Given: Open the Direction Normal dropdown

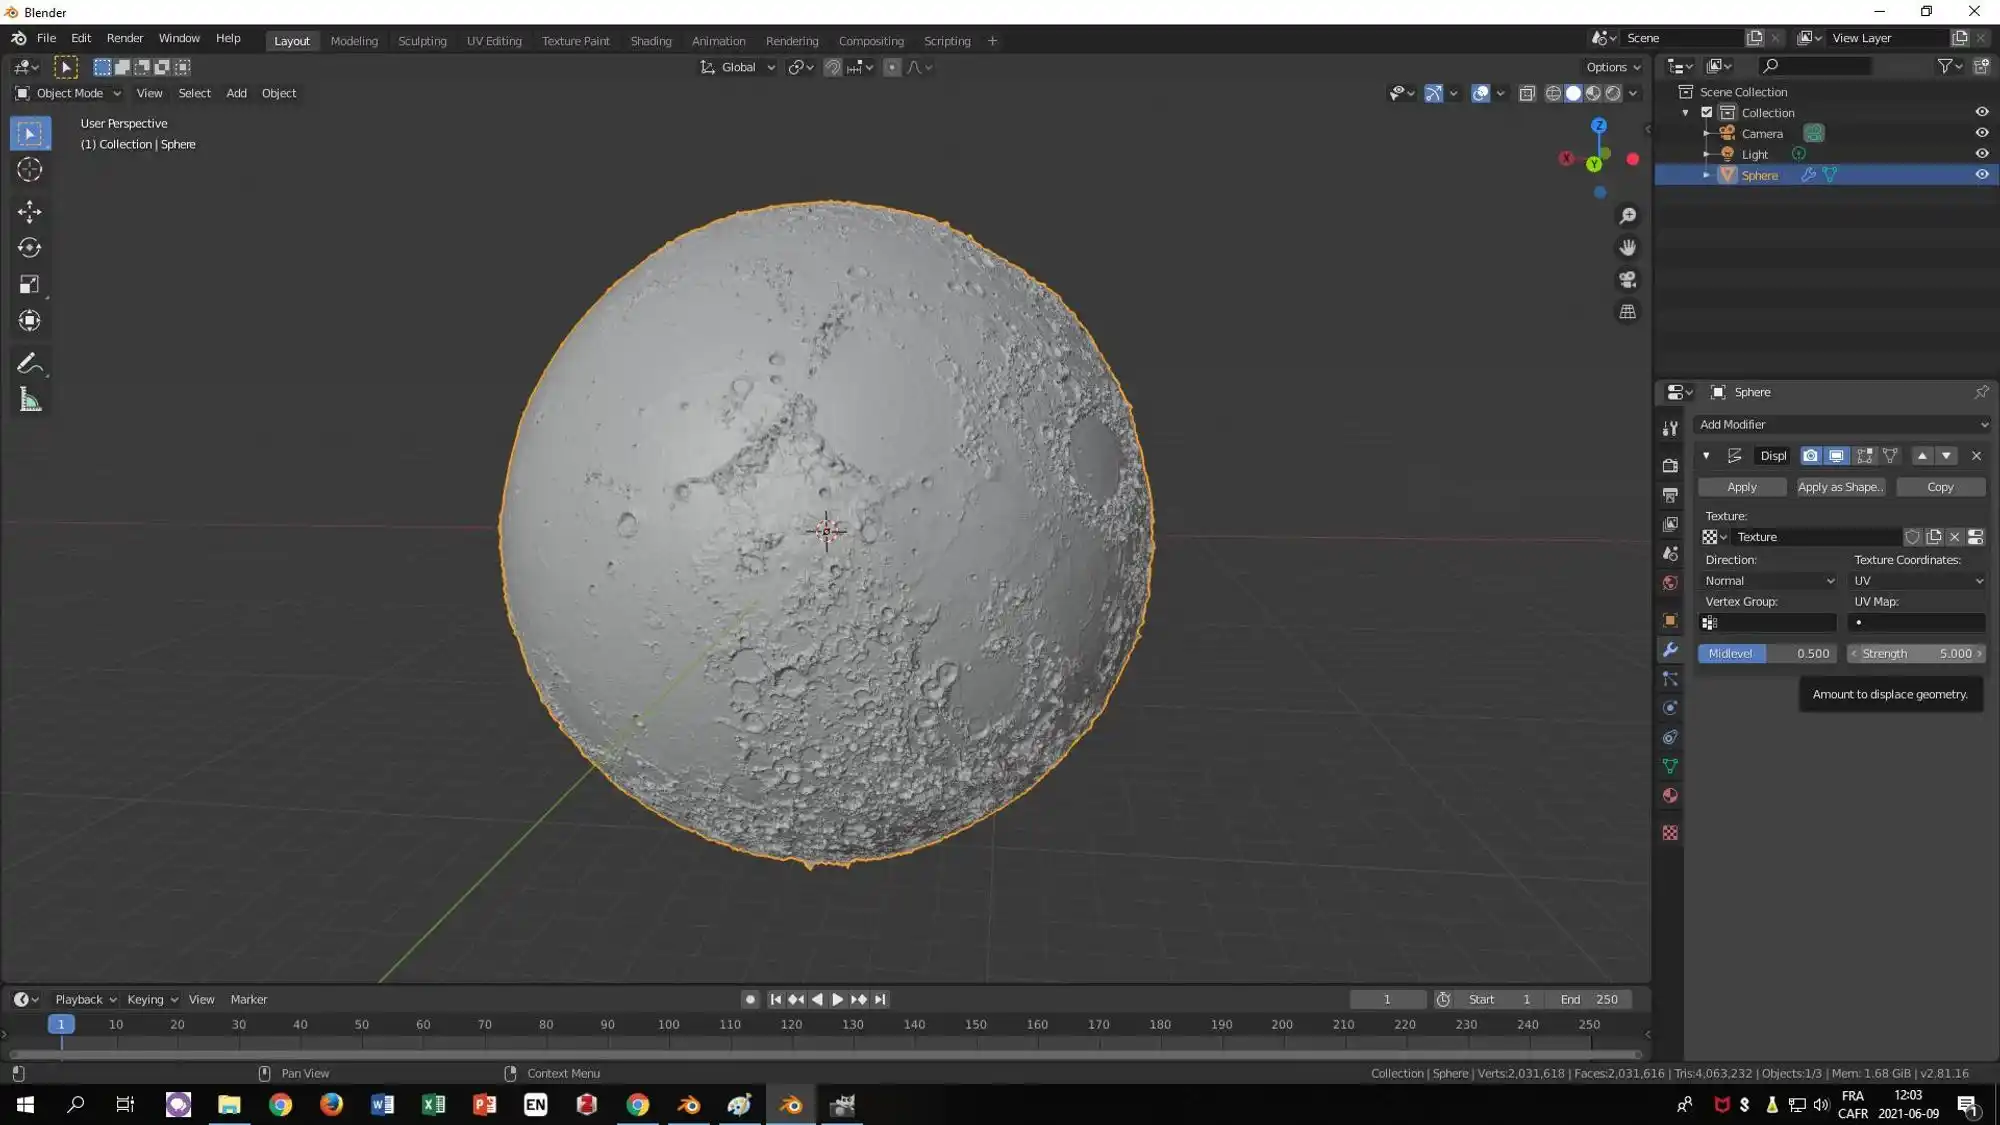Looking at the screenshot, I should point(1768,581).
